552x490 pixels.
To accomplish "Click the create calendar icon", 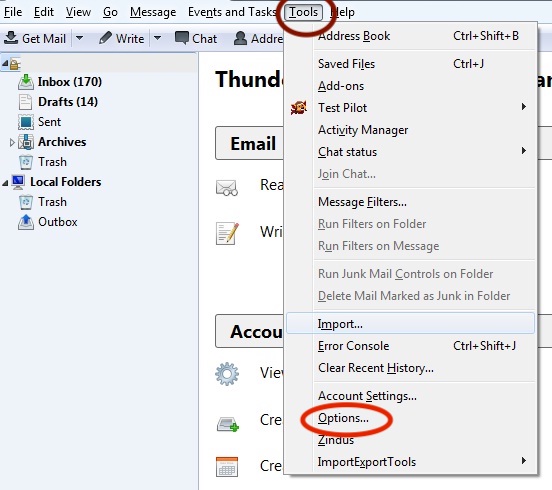I will [x=227, y=467].
